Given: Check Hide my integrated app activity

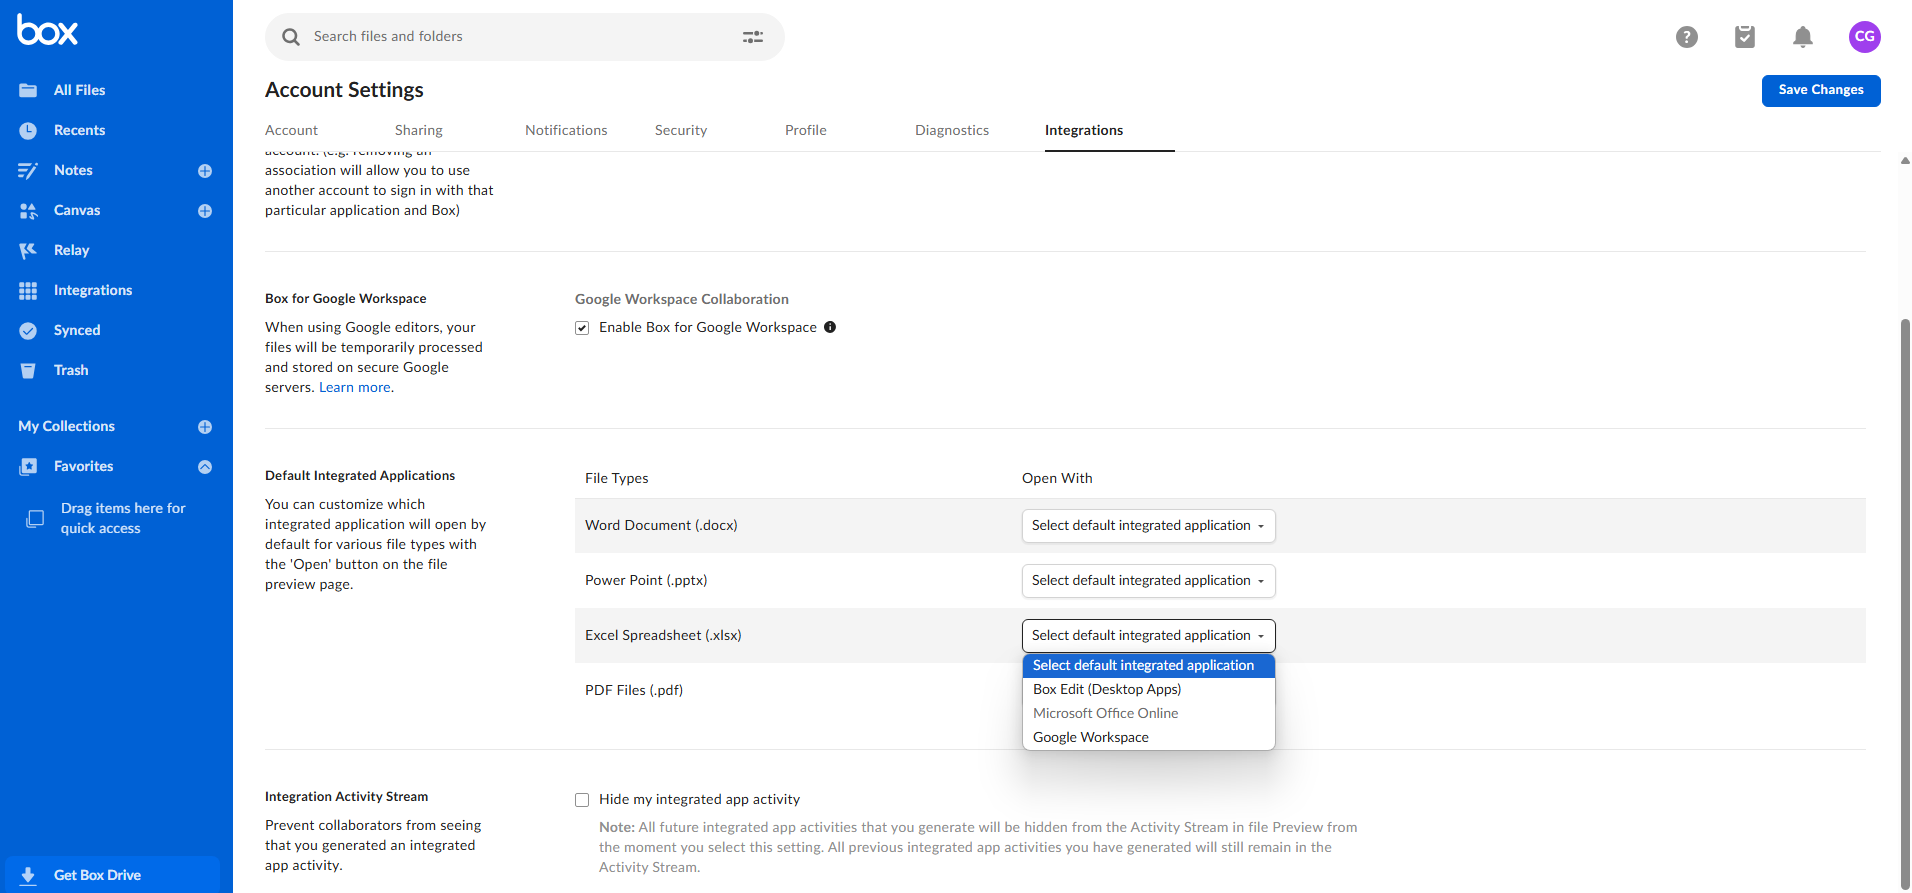Looking at the screenshot, I should pos(582,800).
